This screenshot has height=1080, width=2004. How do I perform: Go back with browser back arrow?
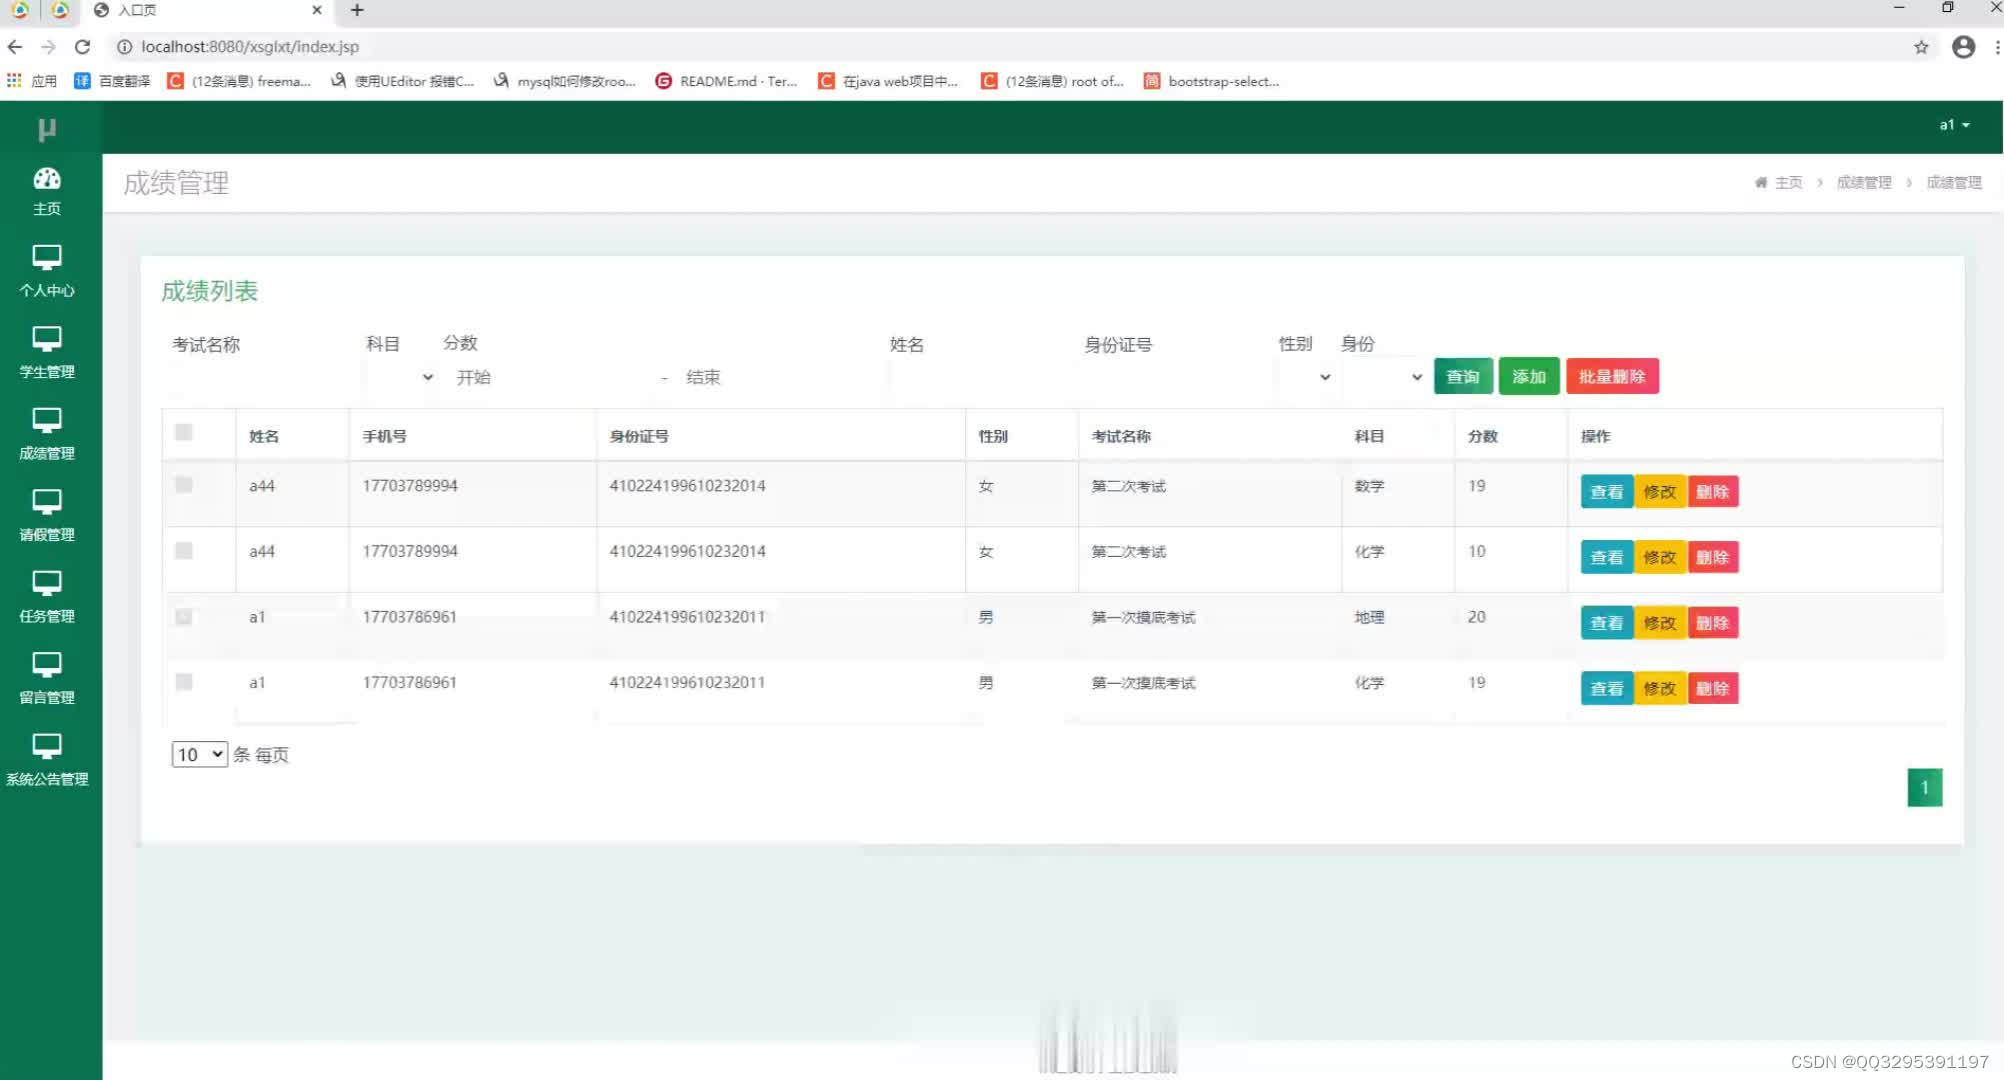pos(15,47)
